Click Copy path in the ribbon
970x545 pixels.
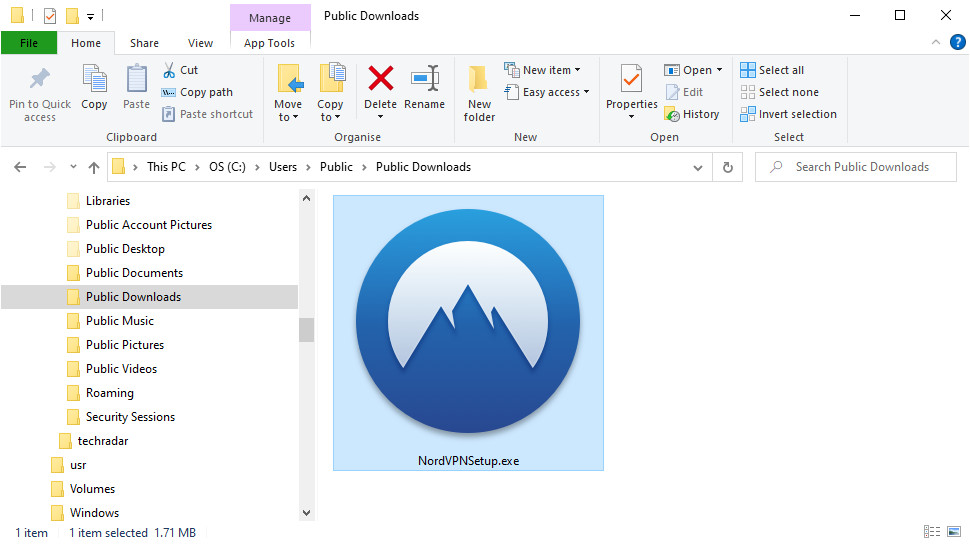[197, 92]
